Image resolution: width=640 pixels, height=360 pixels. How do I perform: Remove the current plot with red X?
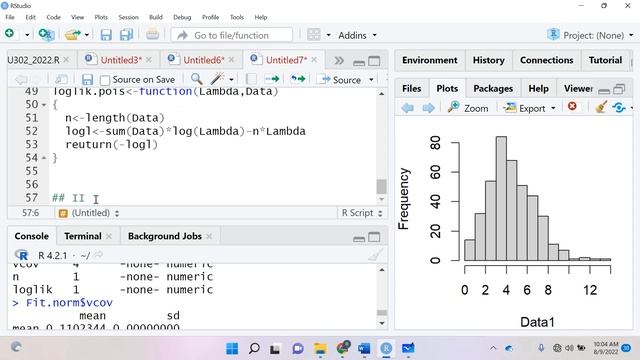click(x=572, y=106)
